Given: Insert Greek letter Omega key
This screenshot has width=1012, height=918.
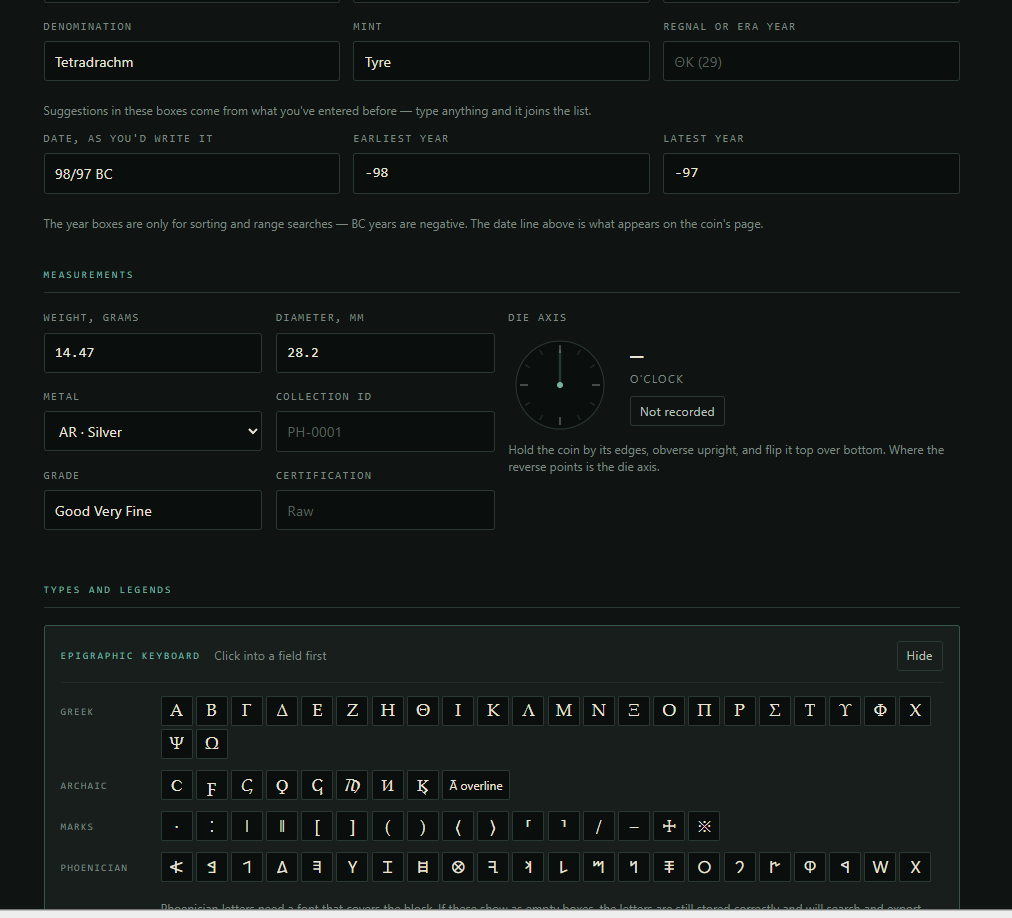Looking at the screenshot, I should pyautogui.click(x=211, y=743).
